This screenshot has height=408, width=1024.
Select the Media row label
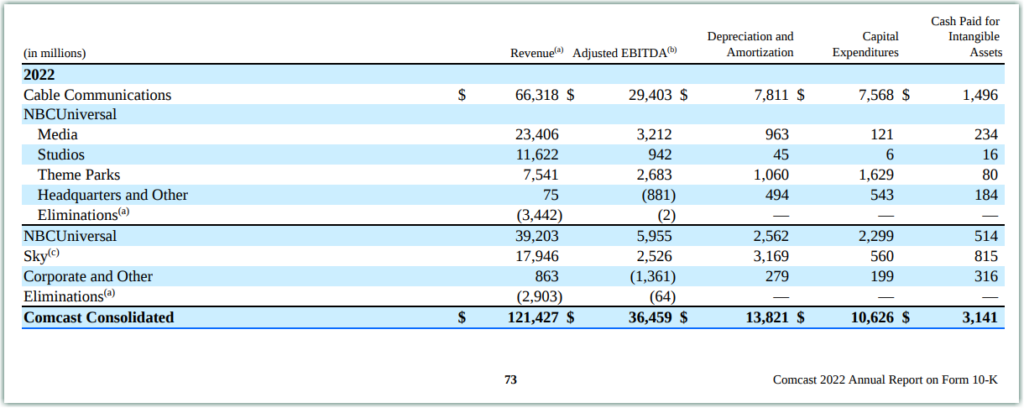57,135
